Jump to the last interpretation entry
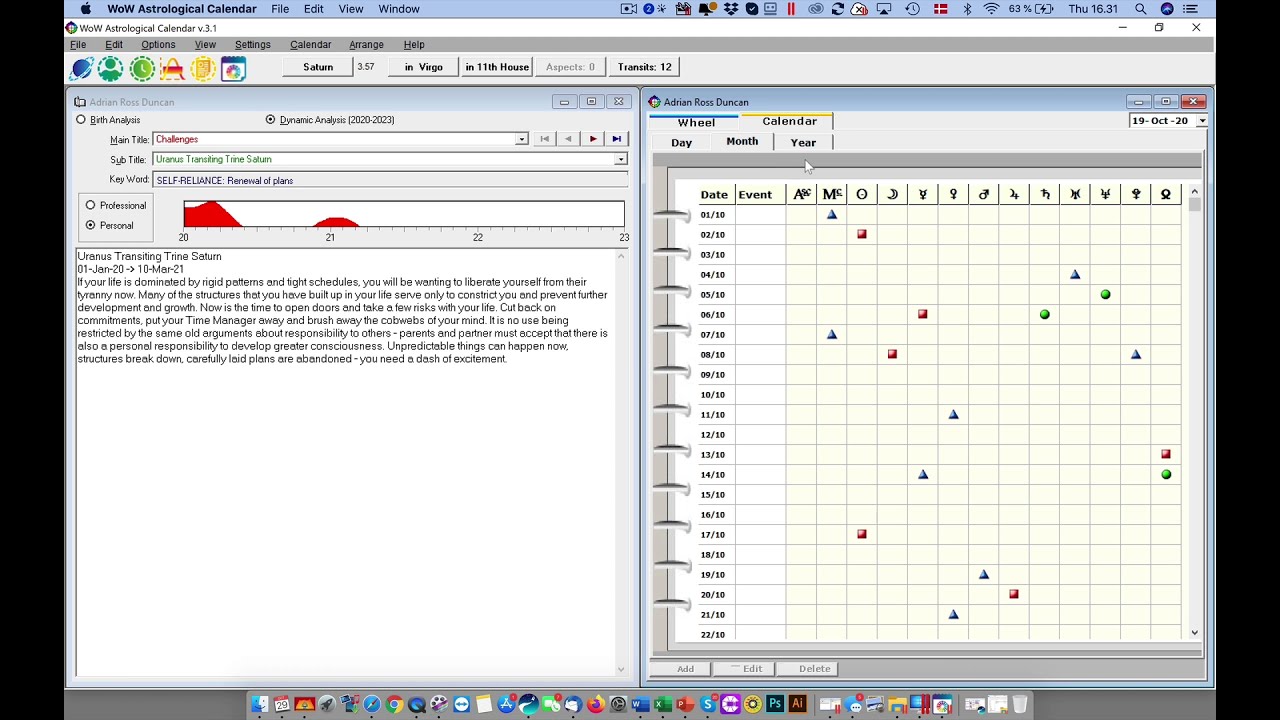Viewport: 1280px width, 720px height. tap(617, 139)
